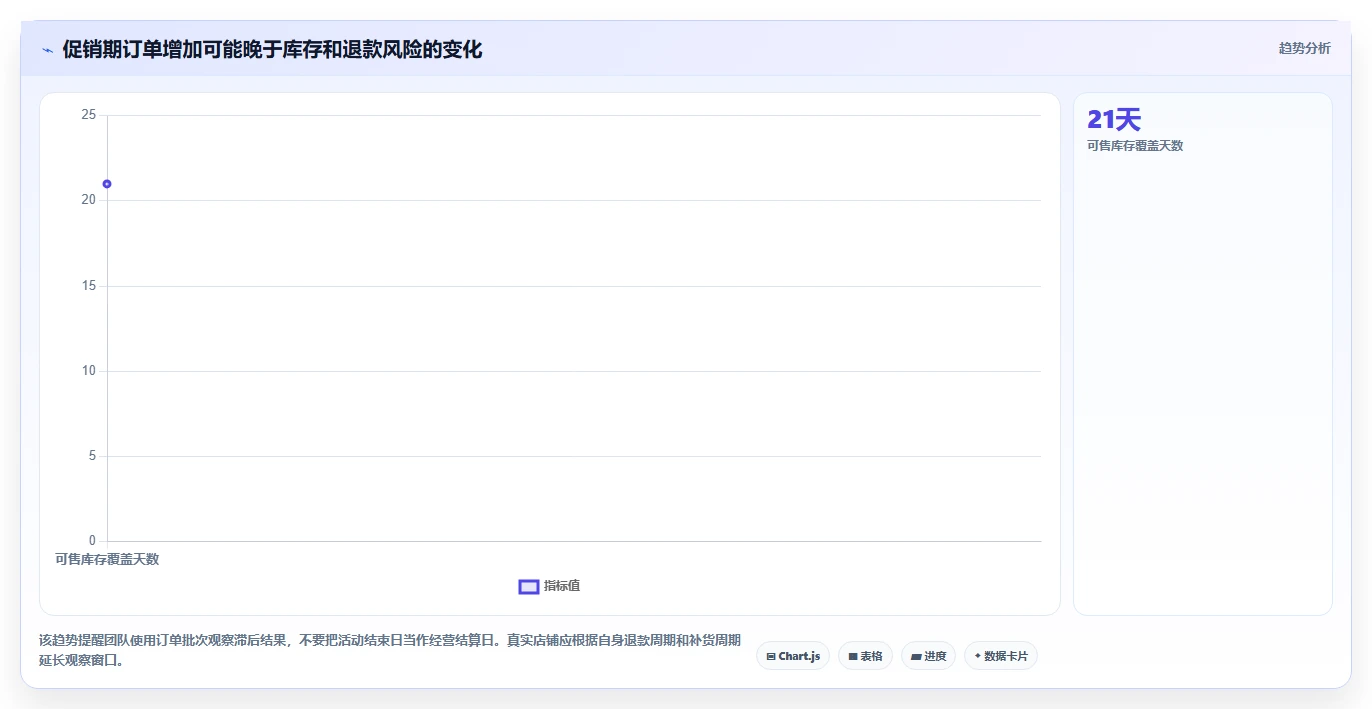Click the data point at 21
The height and width of the screenshot is (709, 1372).
click(107, 184)
